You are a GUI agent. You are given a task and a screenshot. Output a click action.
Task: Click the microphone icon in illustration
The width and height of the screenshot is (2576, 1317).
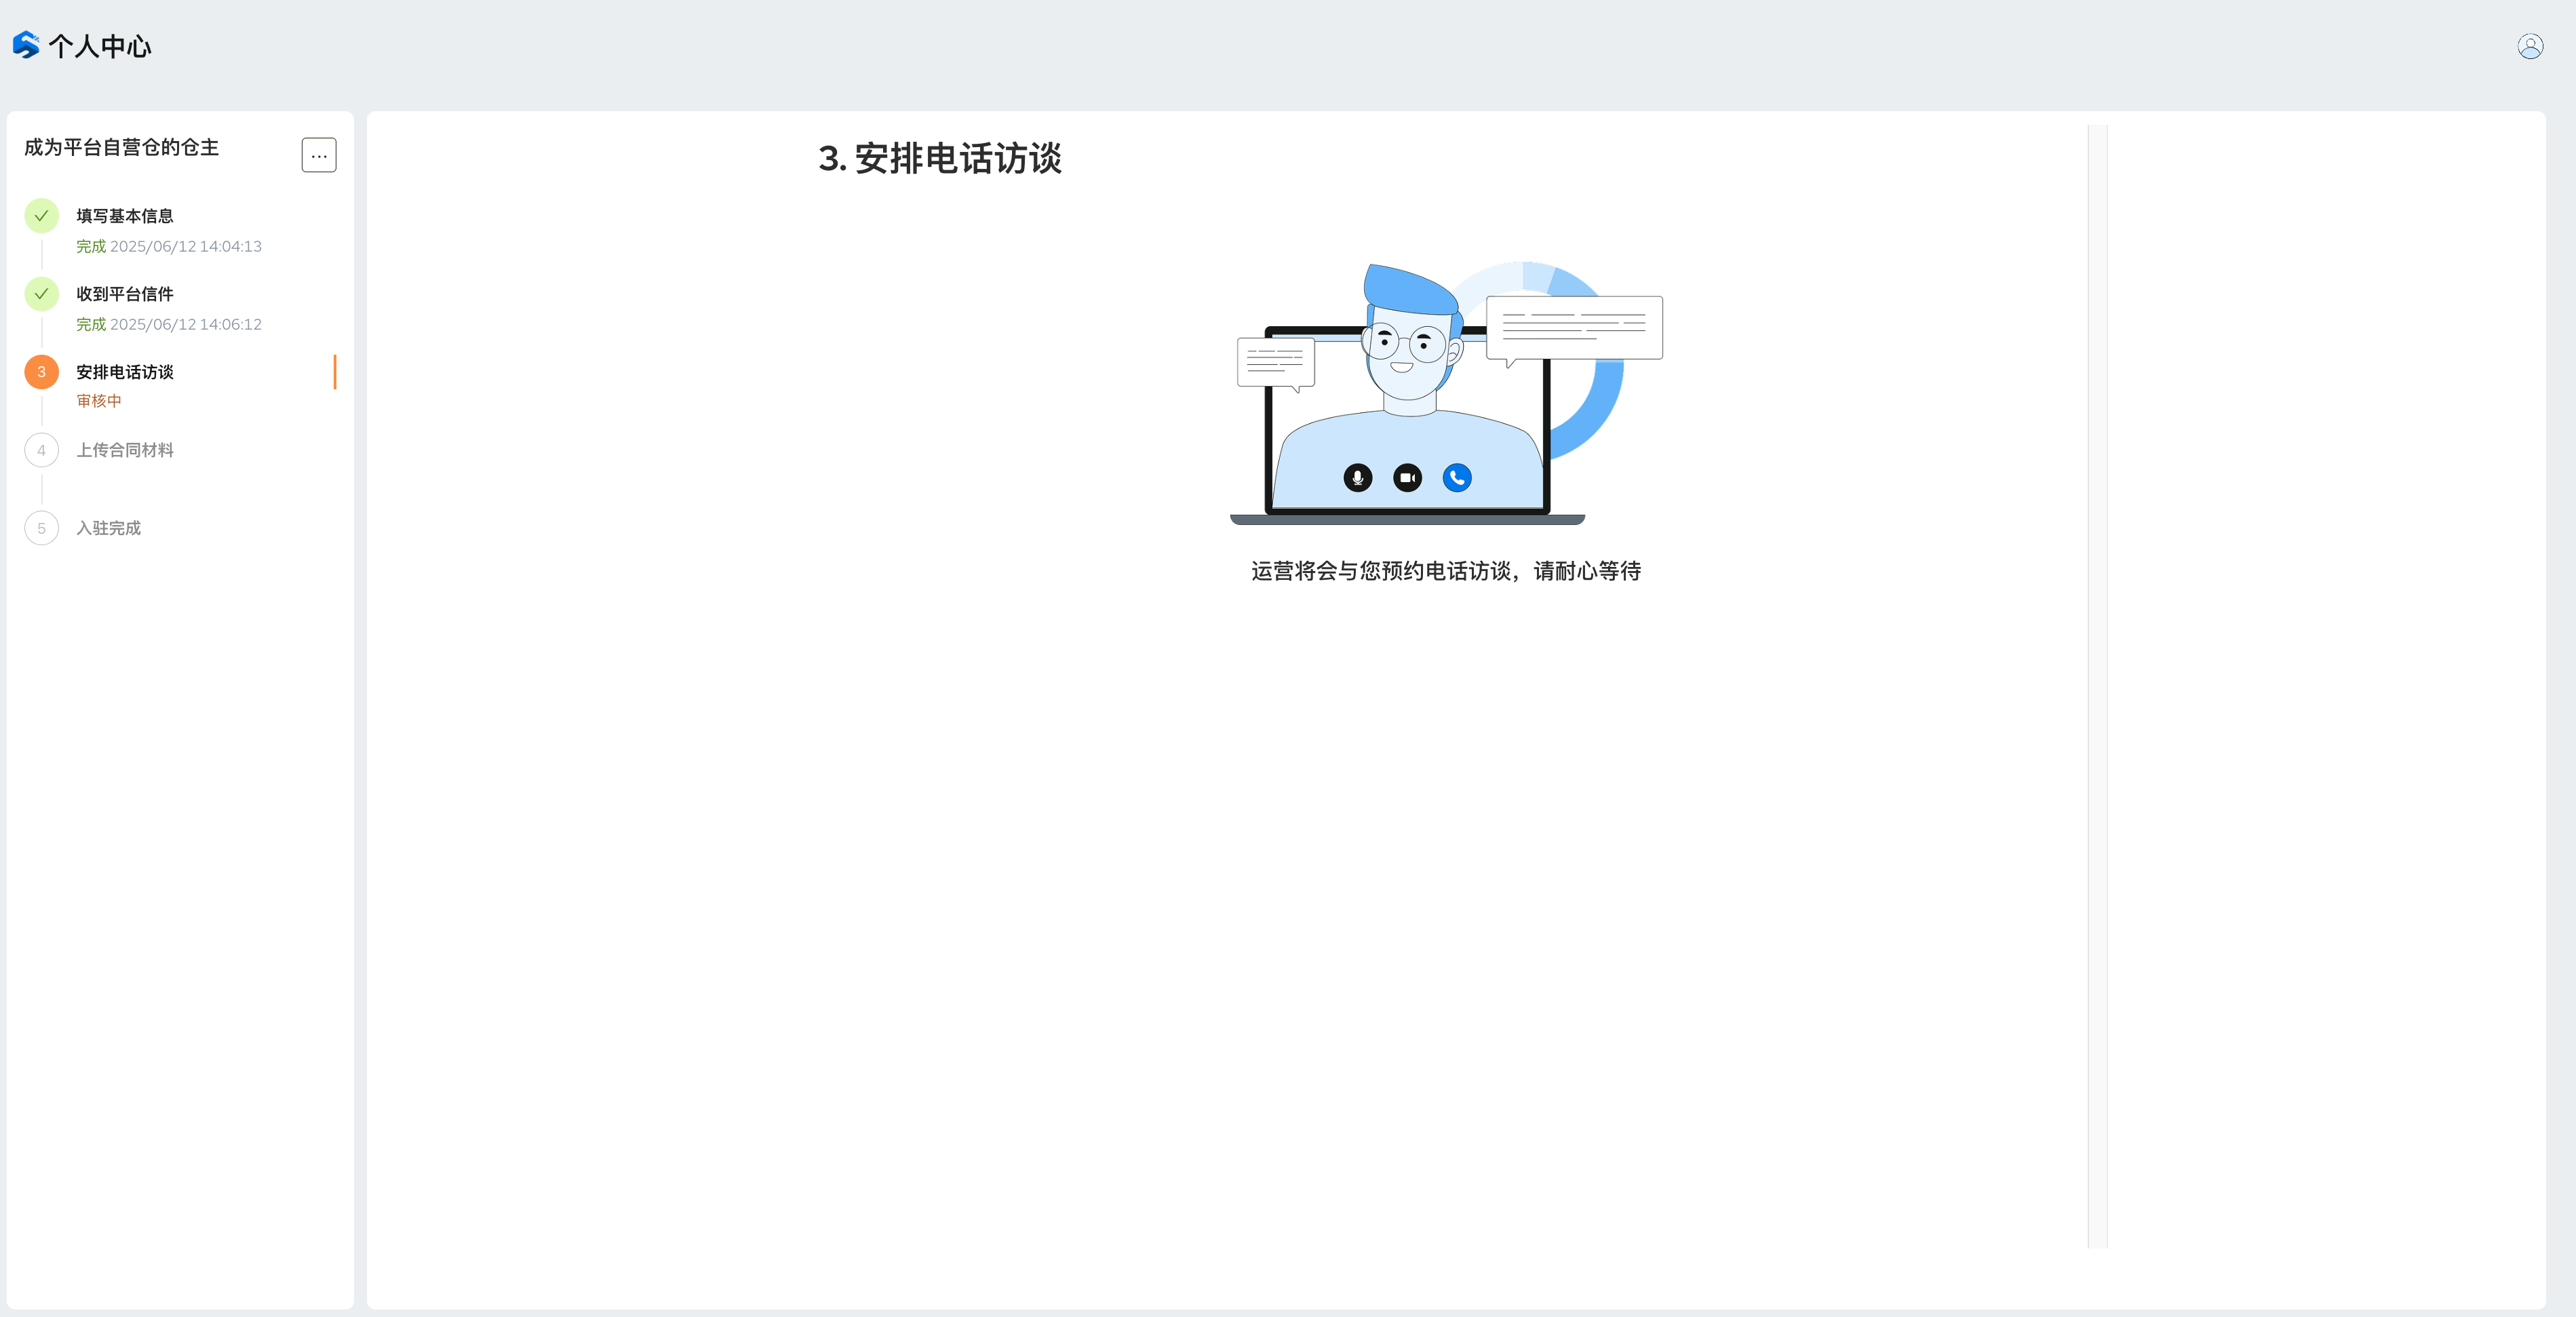point(1357,478)
